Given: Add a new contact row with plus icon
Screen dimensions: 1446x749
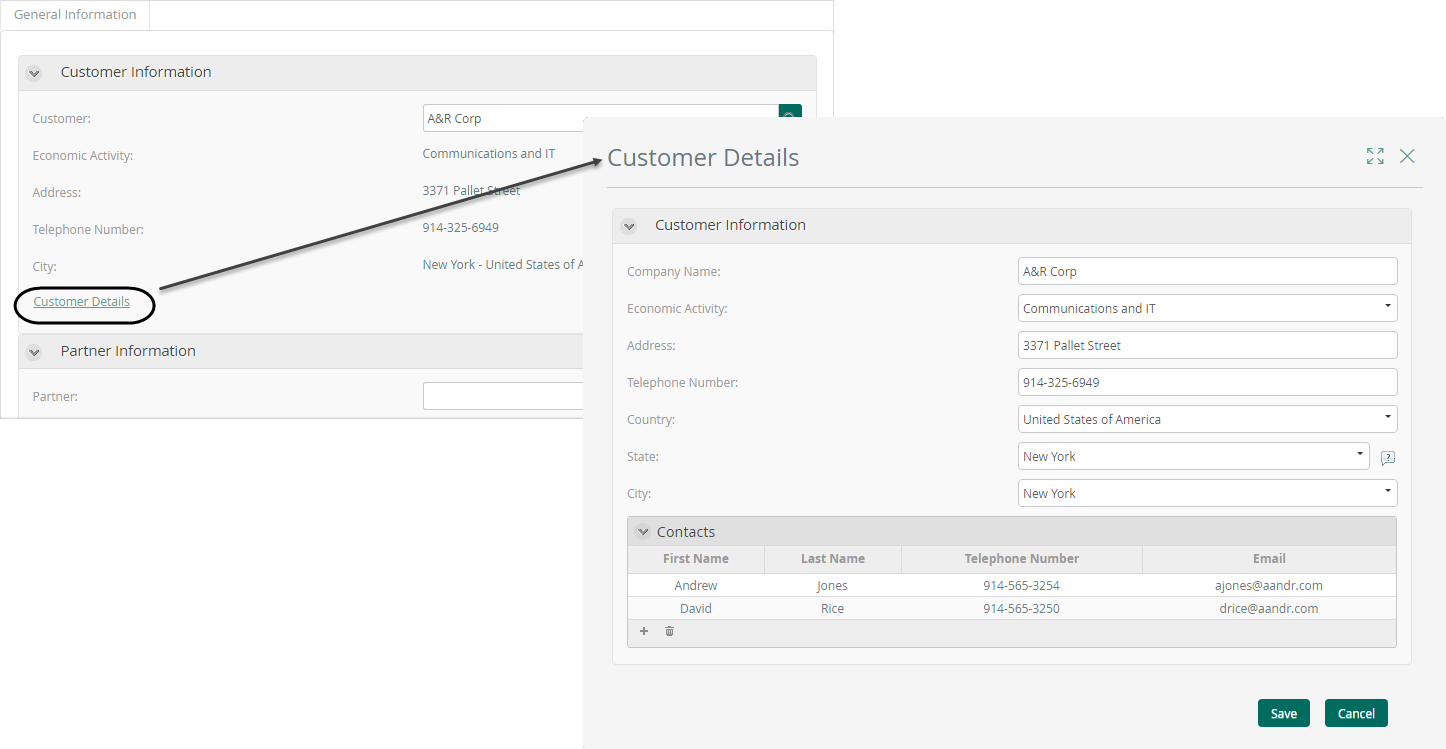Looking at the screenshot, I should click(644, 631).
